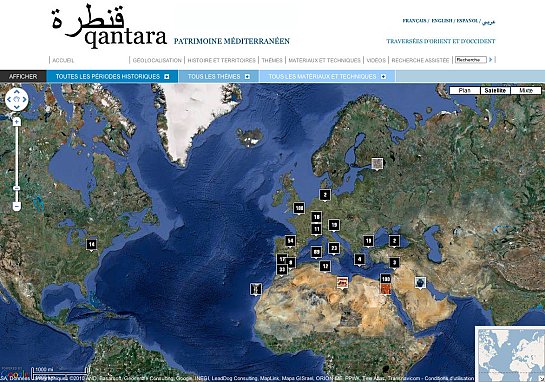Open the 14 cluster marker over the USA
The width and height of the screenshot is (545, 382).
pyautogui.click(x=91, y=245)
